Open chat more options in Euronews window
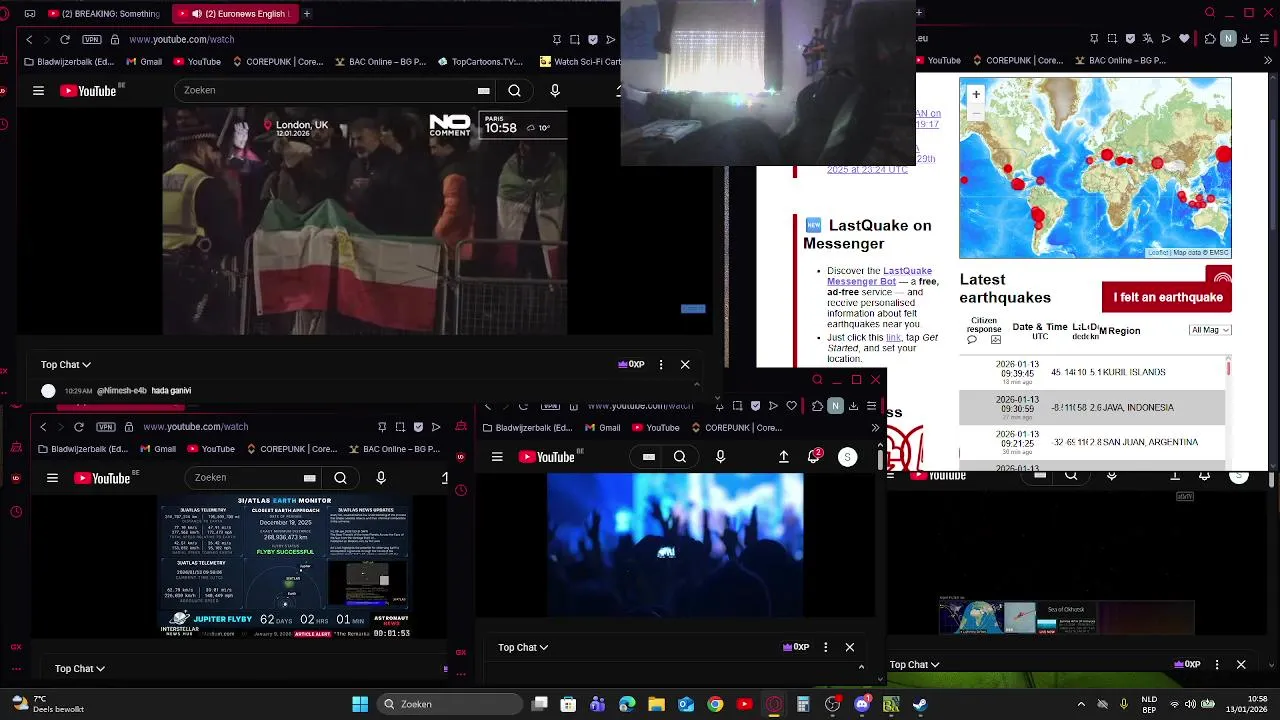Viewport: 1280px width, 720px height. click(x=661, y=364)
